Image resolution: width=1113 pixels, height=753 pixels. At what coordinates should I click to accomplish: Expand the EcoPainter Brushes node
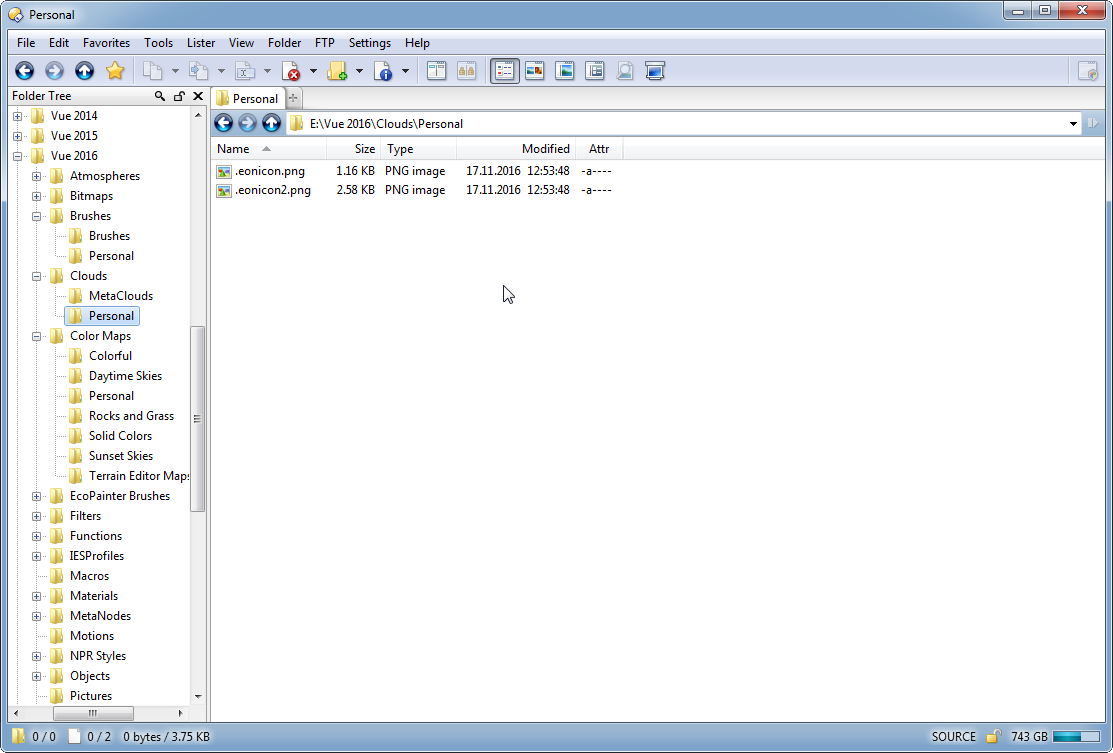pos(36,496)
